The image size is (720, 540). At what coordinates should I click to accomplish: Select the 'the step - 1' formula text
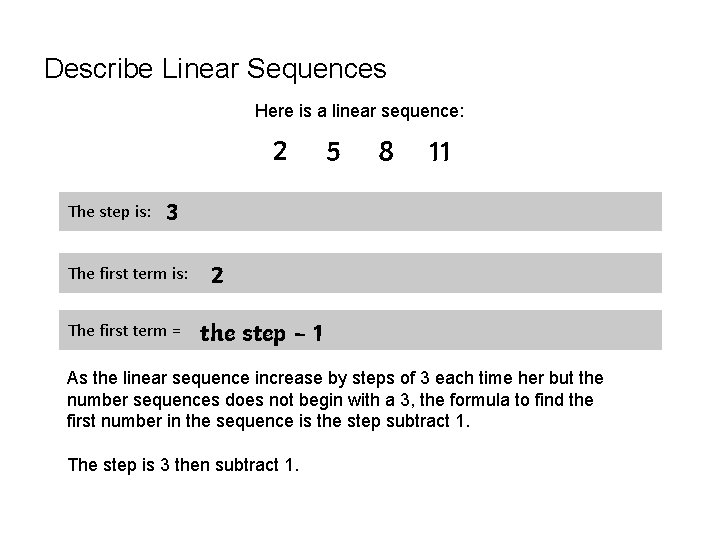coord(261,333)
